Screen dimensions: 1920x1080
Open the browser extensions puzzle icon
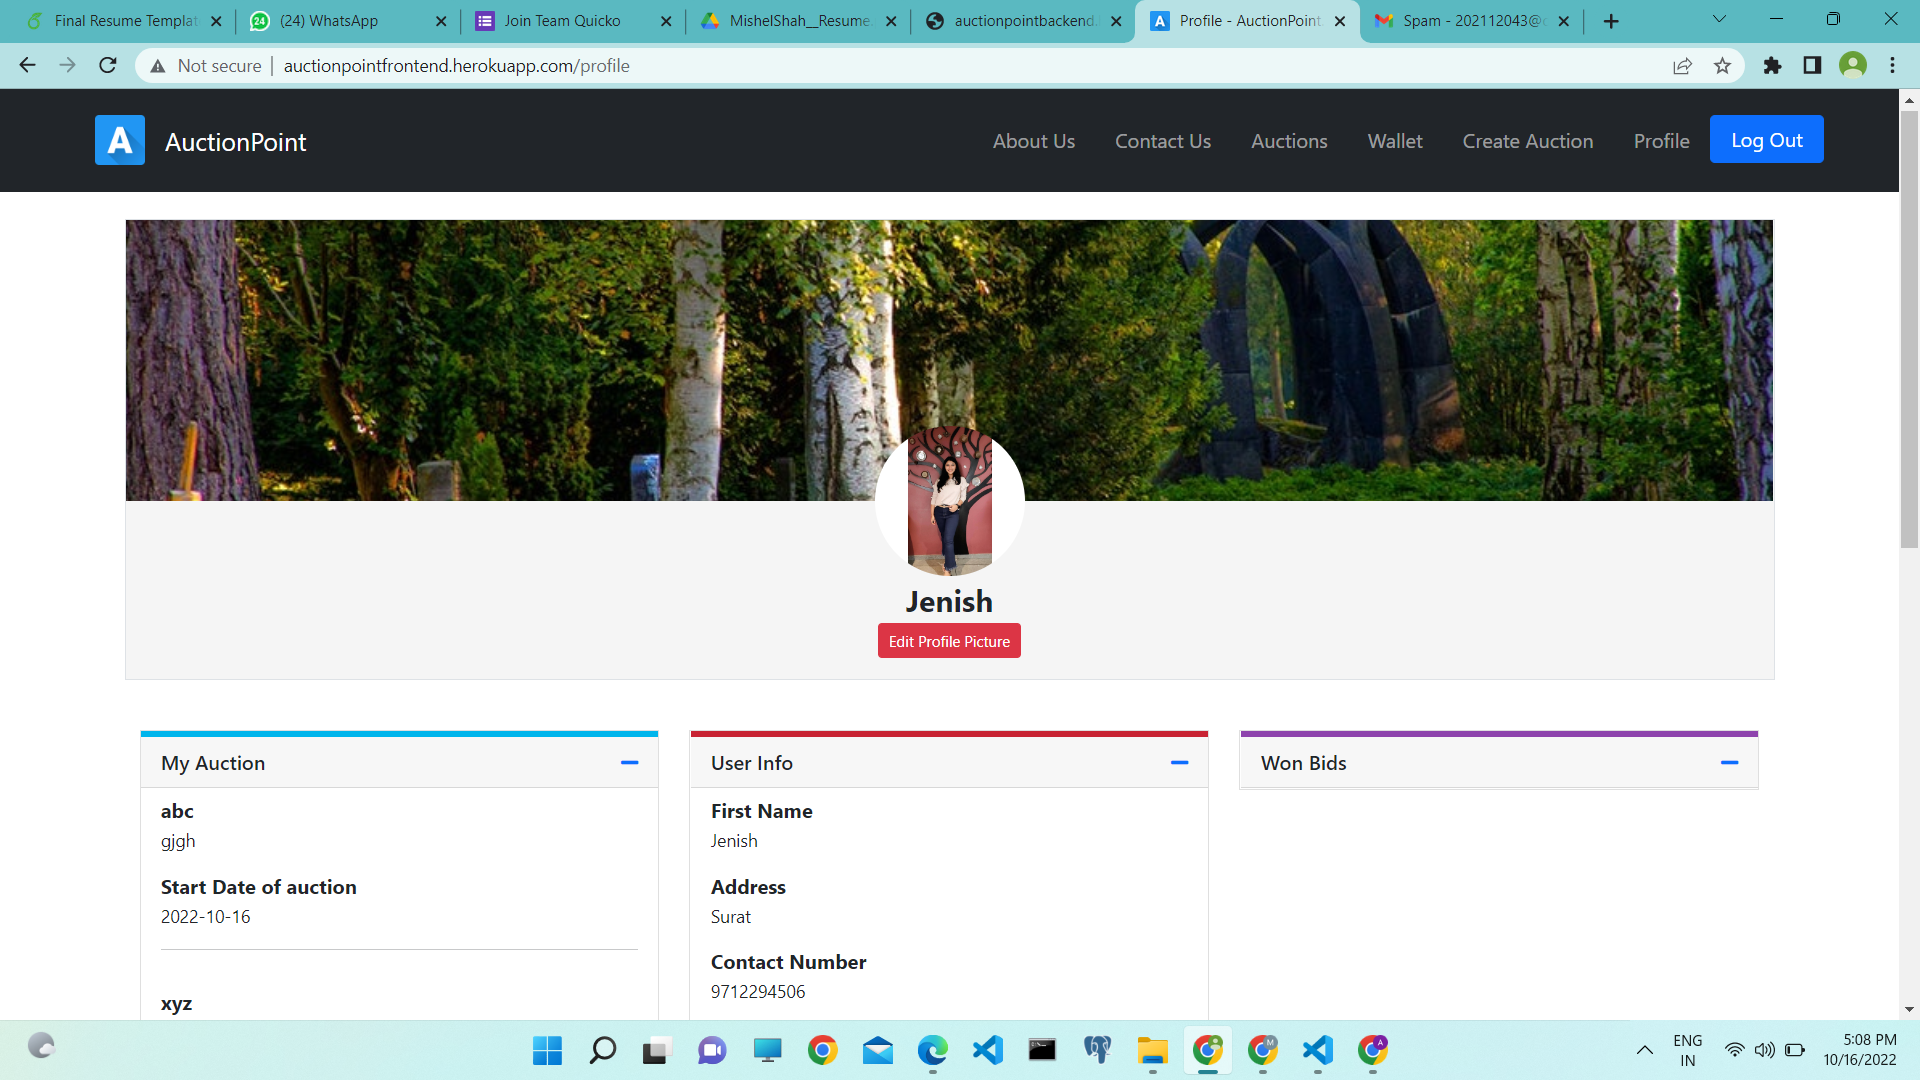[1772, 66]
